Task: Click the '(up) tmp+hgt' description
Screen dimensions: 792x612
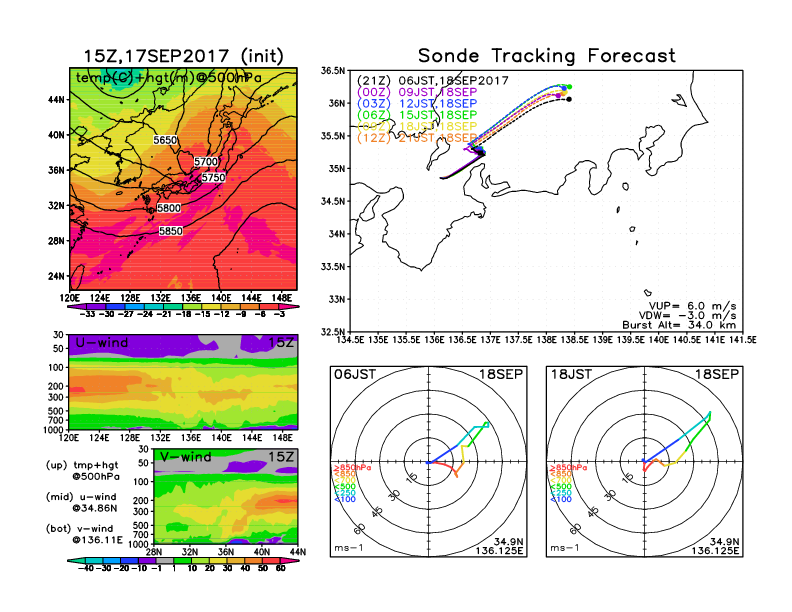Action: (x=82, y=465)
